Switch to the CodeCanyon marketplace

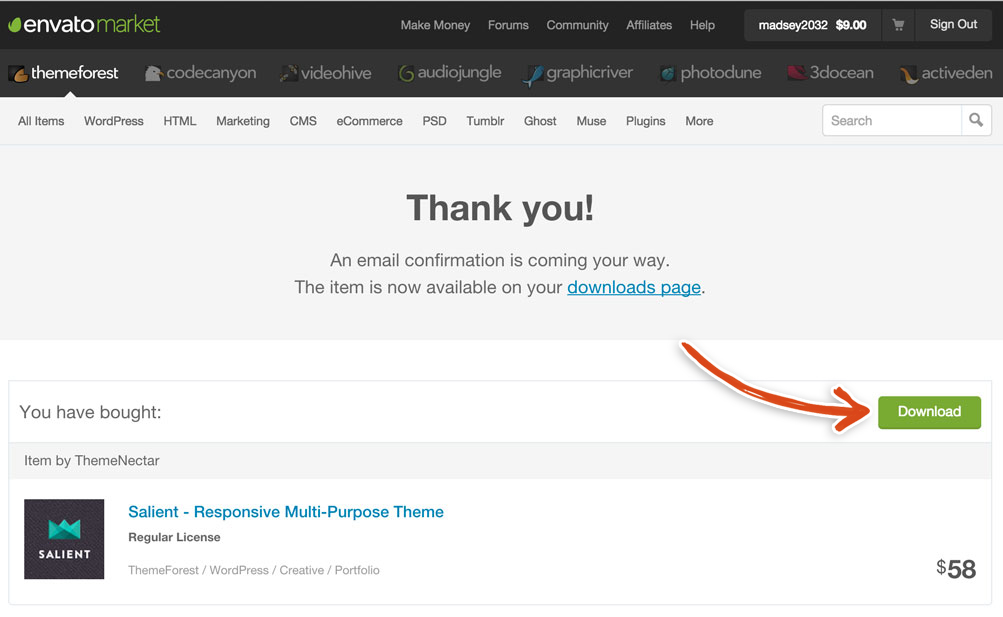tap(201, 73)
